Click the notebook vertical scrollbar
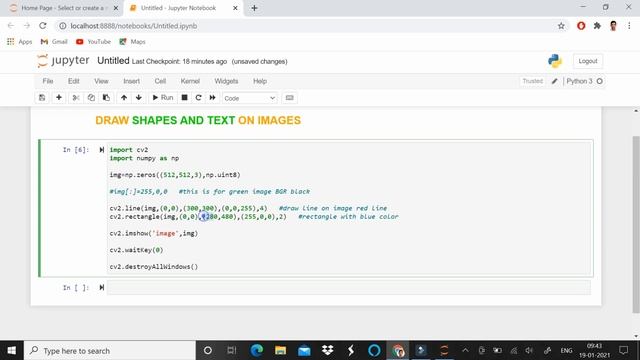Screen dimensions: 640x360 [636, 224]
